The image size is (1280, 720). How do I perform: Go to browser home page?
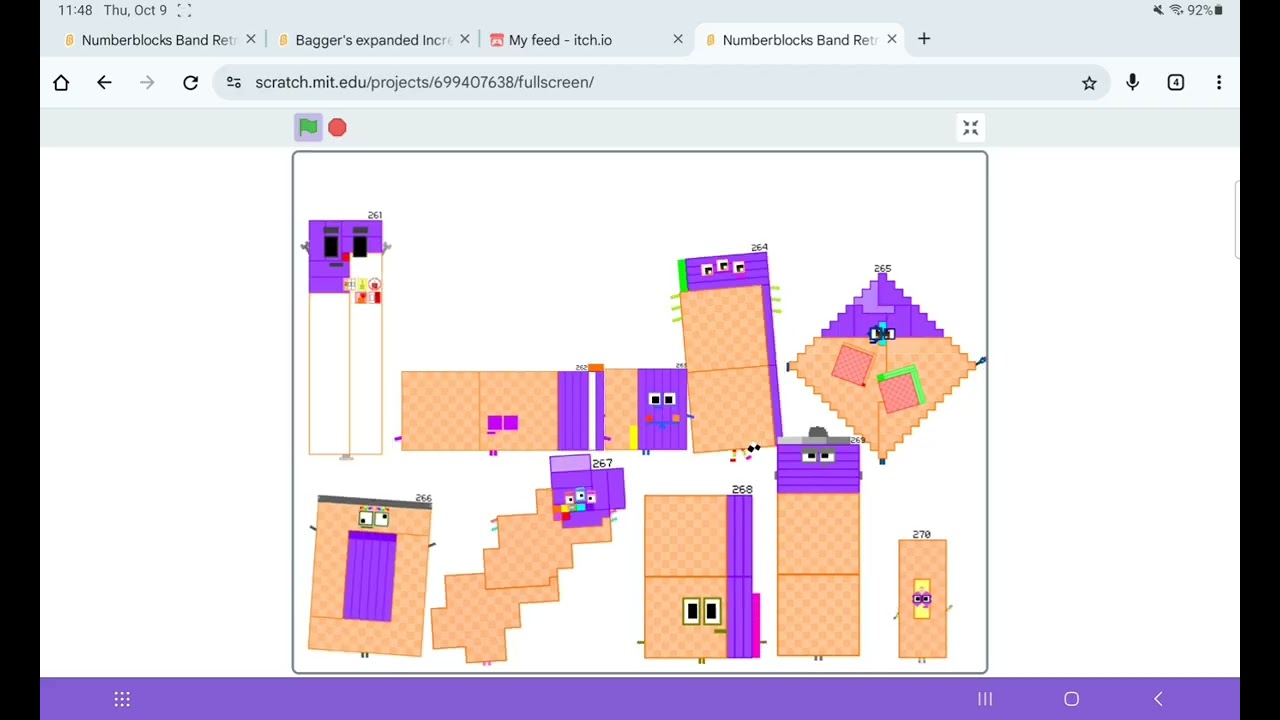(61, 82)
